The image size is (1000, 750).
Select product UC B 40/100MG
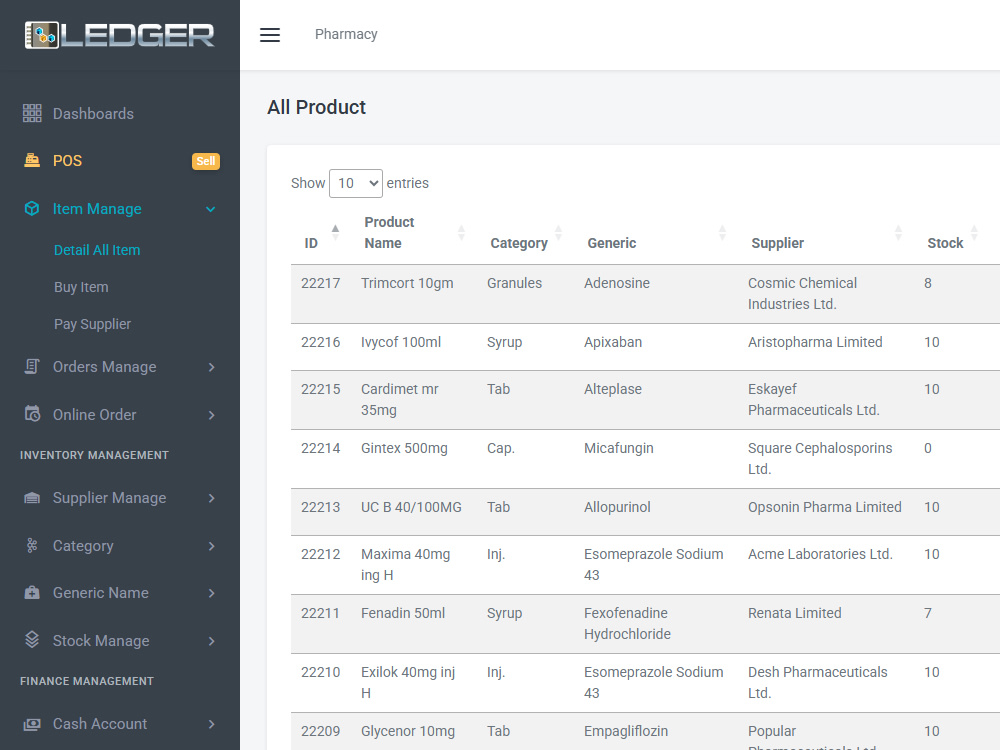pyautogui.click(x=411, y=507)
